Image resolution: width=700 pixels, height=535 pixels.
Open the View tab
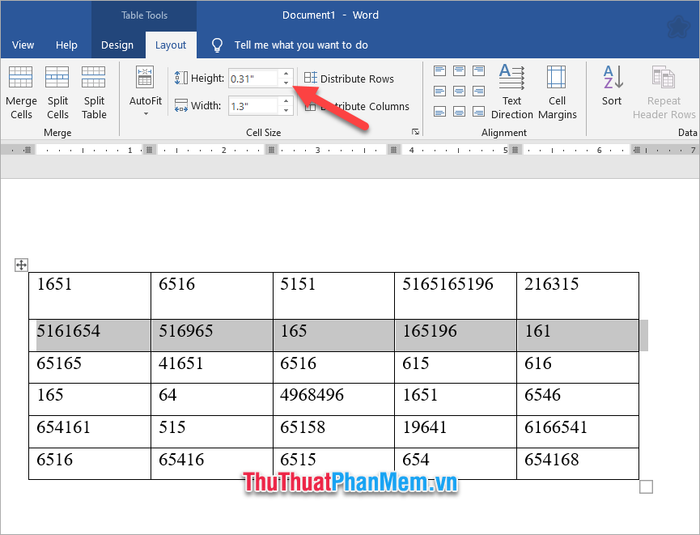(23, 45)
